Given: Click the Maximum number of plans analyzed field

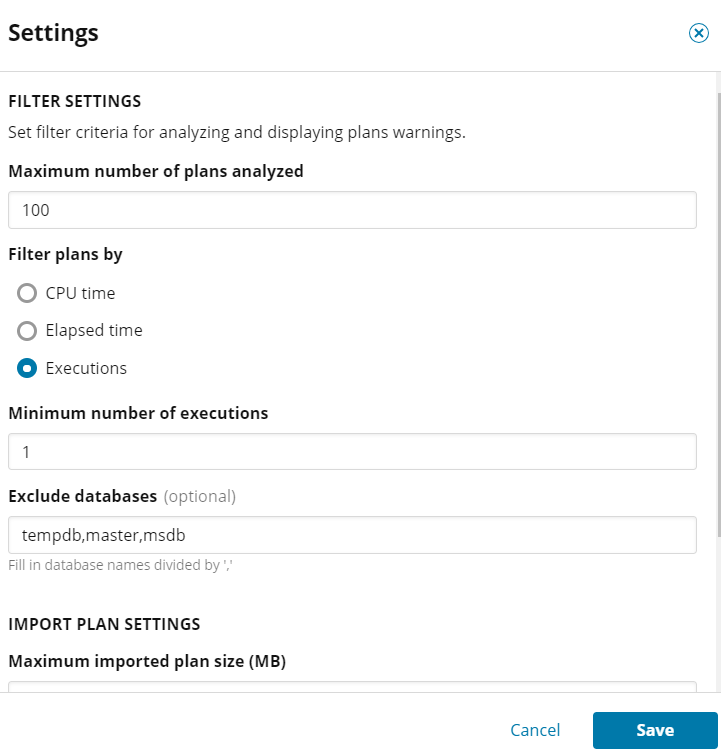Looking at the screenshot, I should coord(352,210).
